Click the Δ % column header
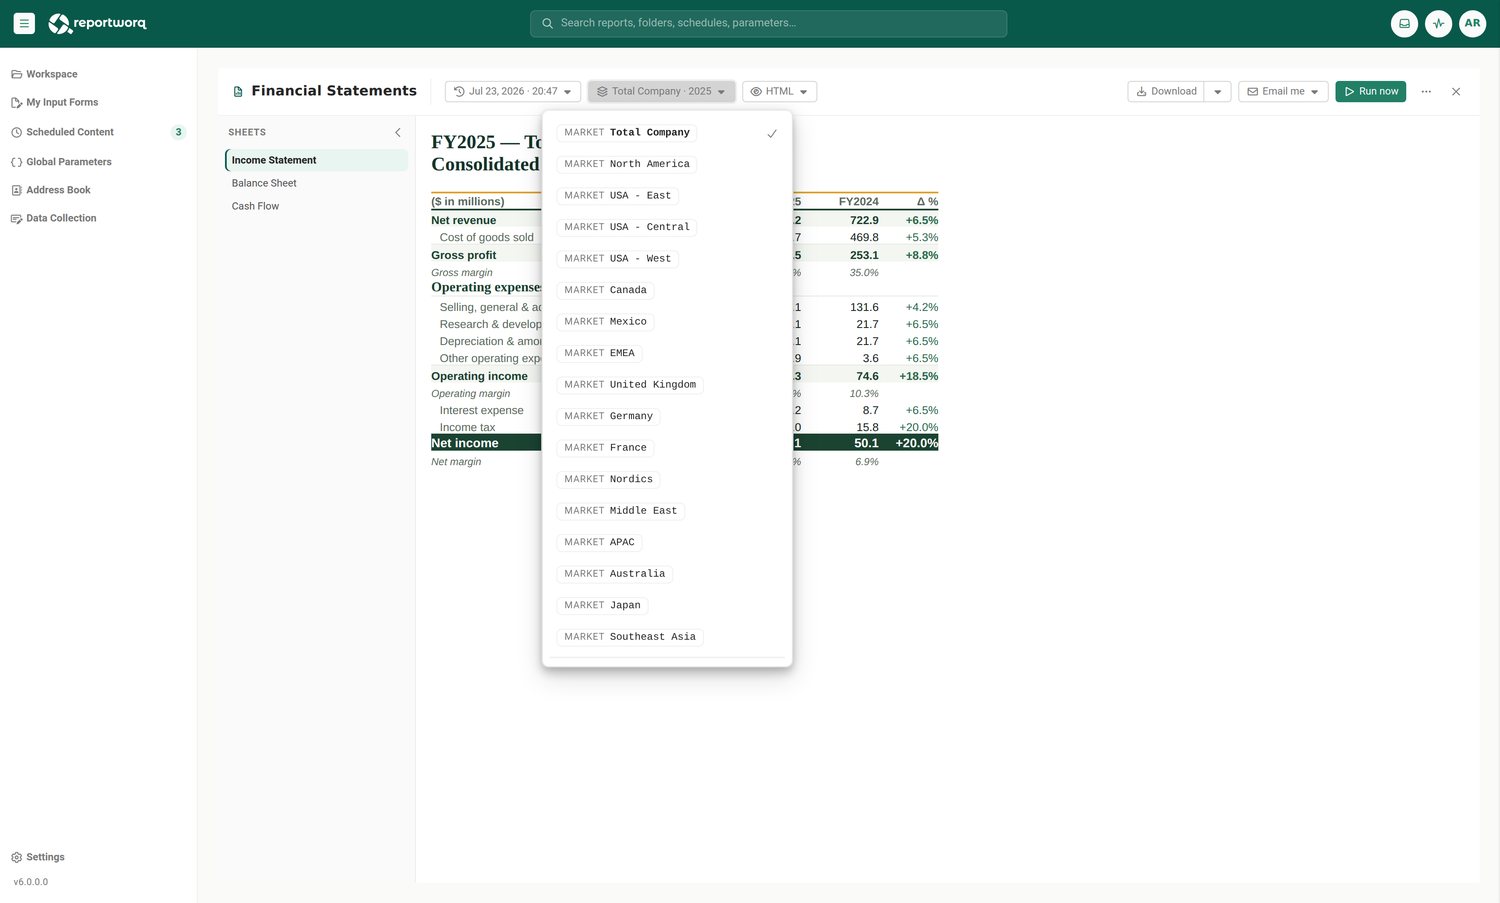 click(x=927, y=202)
